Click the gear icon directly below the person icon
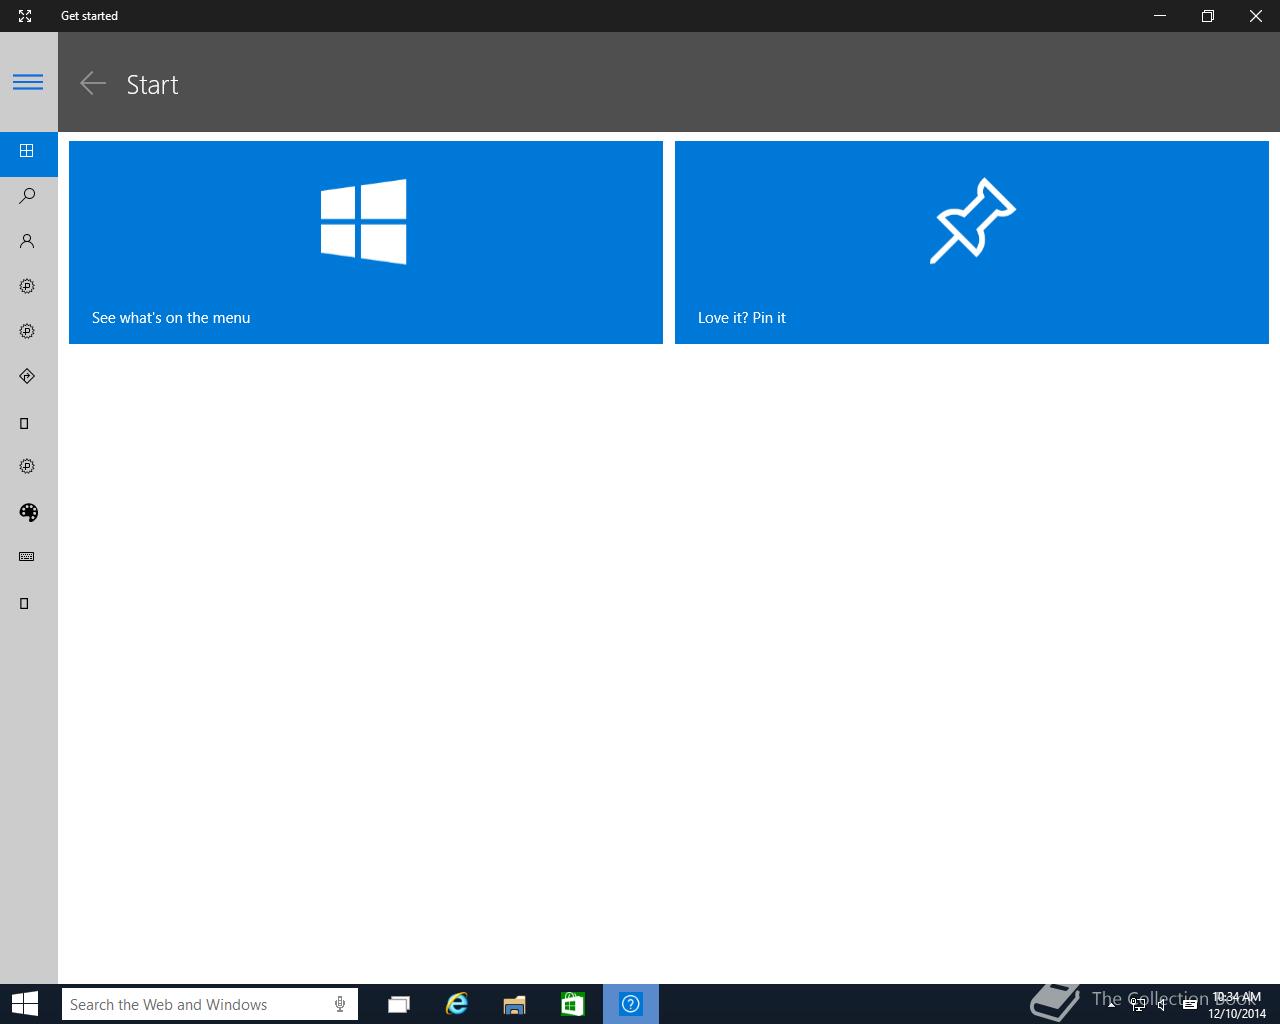1280x1024 pixels. tap(28, 286)
